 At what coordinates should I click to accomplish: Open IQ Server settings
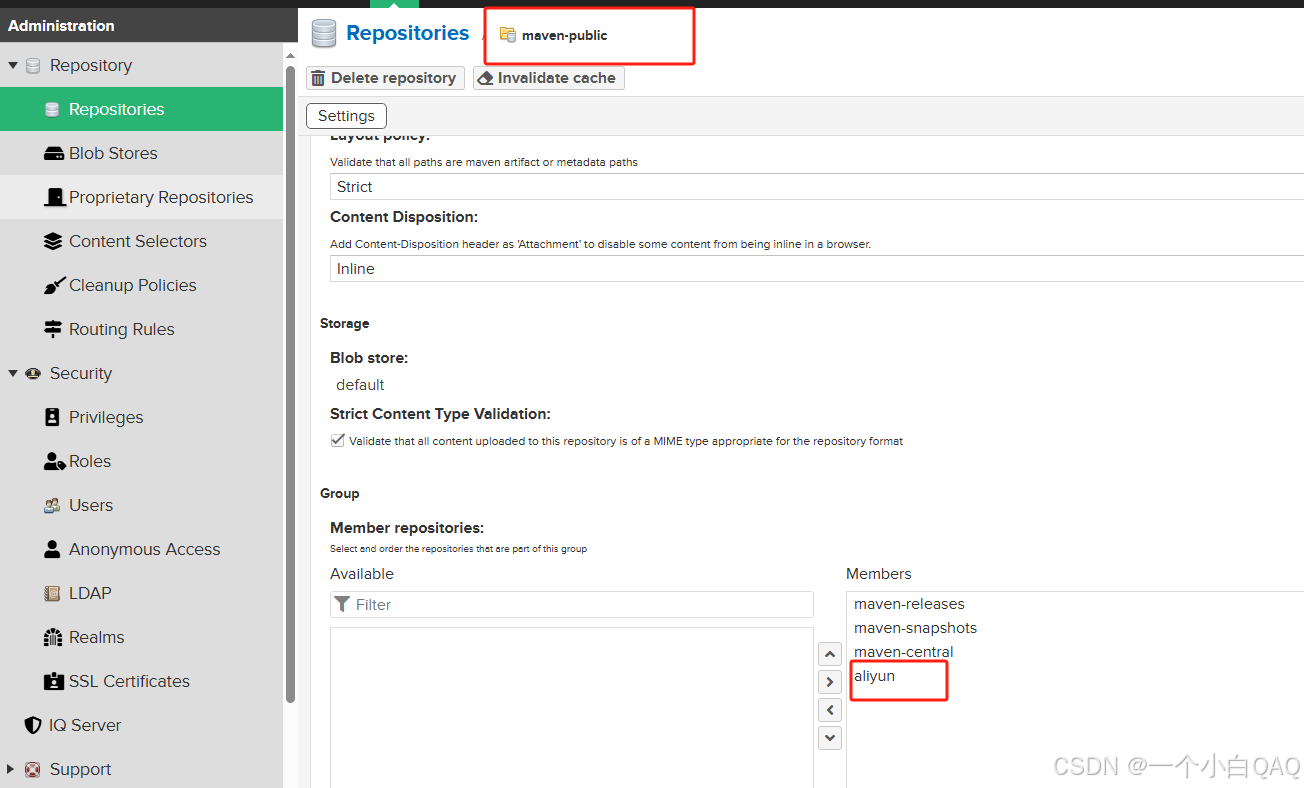click(142, 725)
